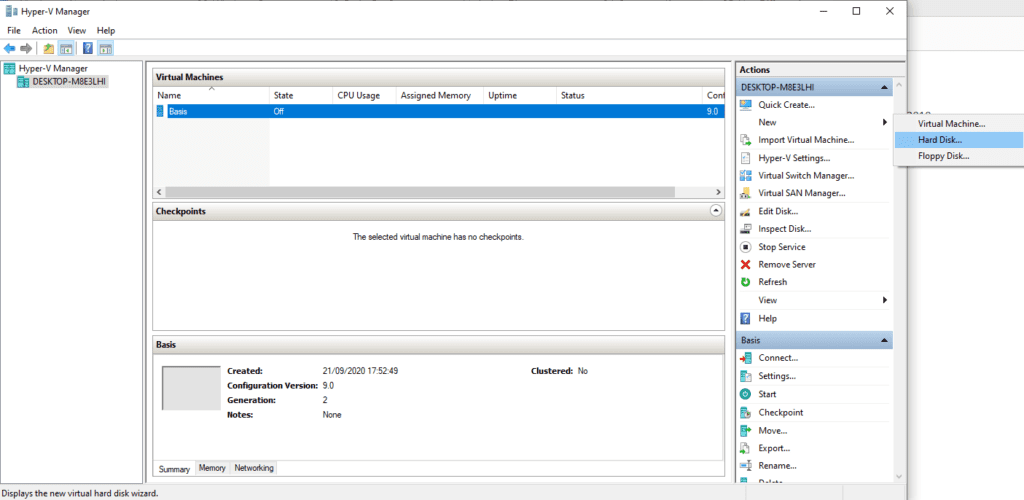The height and width of the screenshot is (500, 1024).
Task: Collapse the DESKTOP-M8E3LHI actions section
Action: tap(884, 87)
